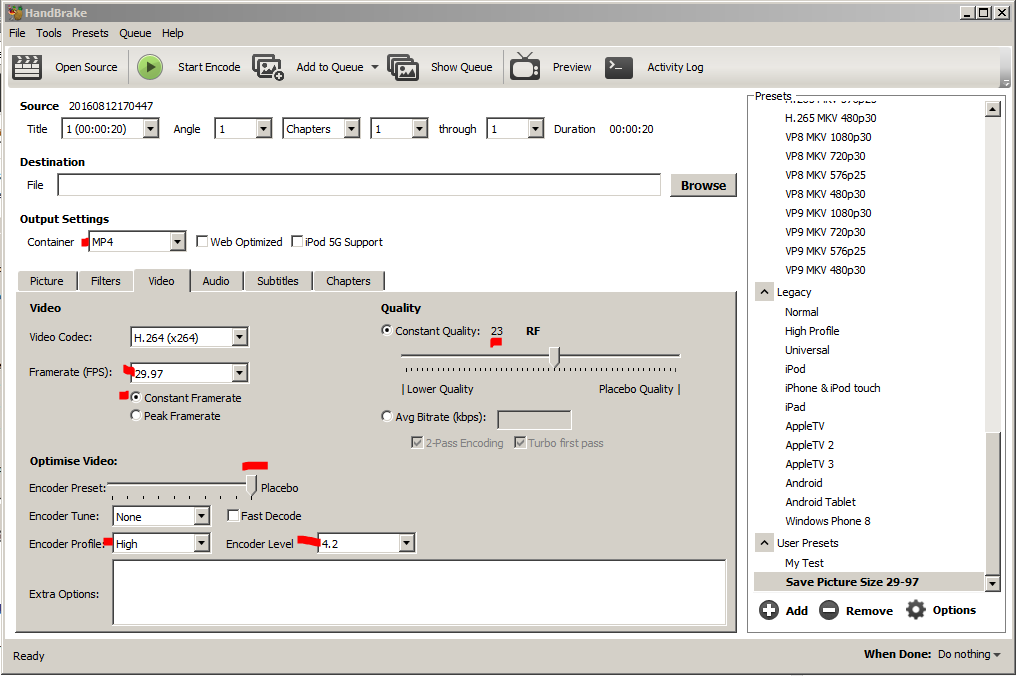
Task: Open the File menu
Action: 17,33
